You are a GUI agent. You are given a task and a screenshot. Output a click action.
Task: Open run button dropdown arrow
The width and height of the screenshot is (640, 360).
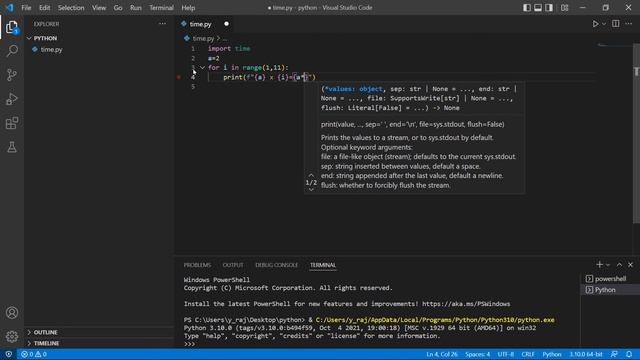click(604, 24)
